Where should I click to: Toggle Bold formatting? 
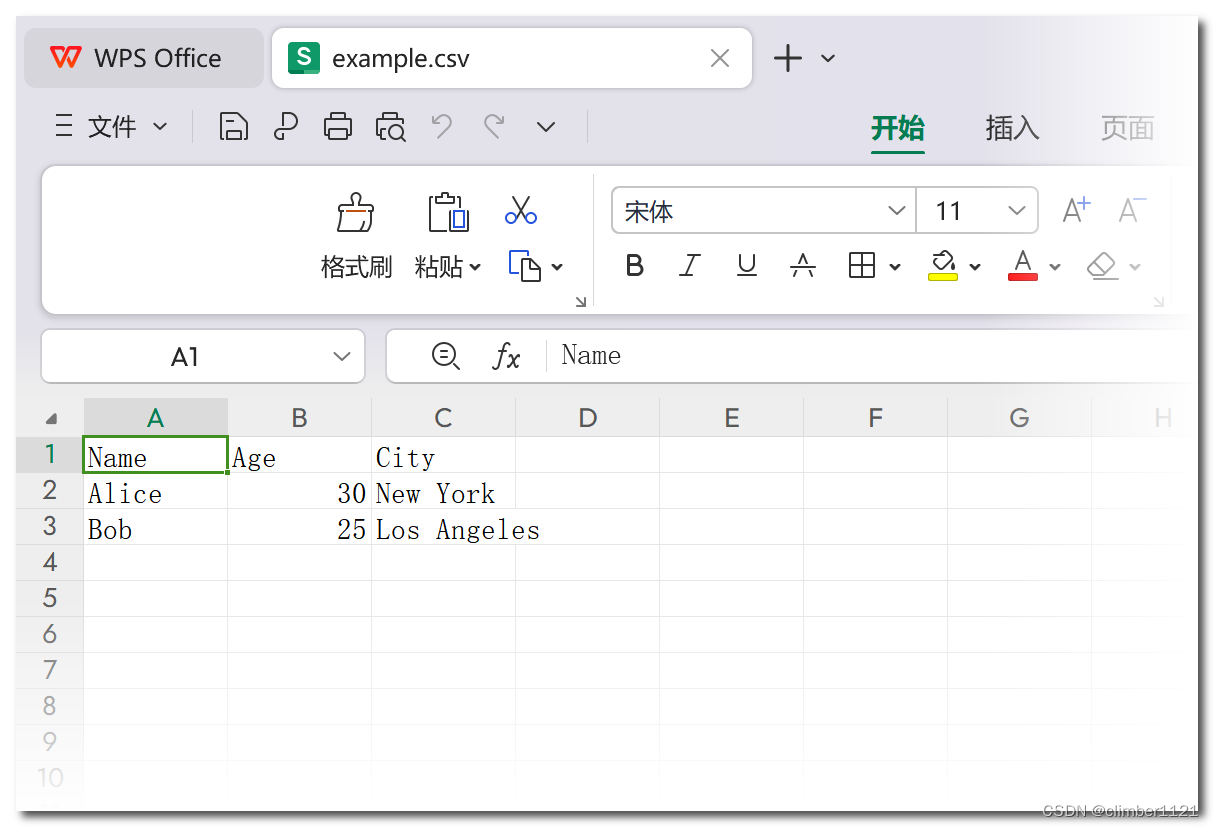click(x=634, y=265)
